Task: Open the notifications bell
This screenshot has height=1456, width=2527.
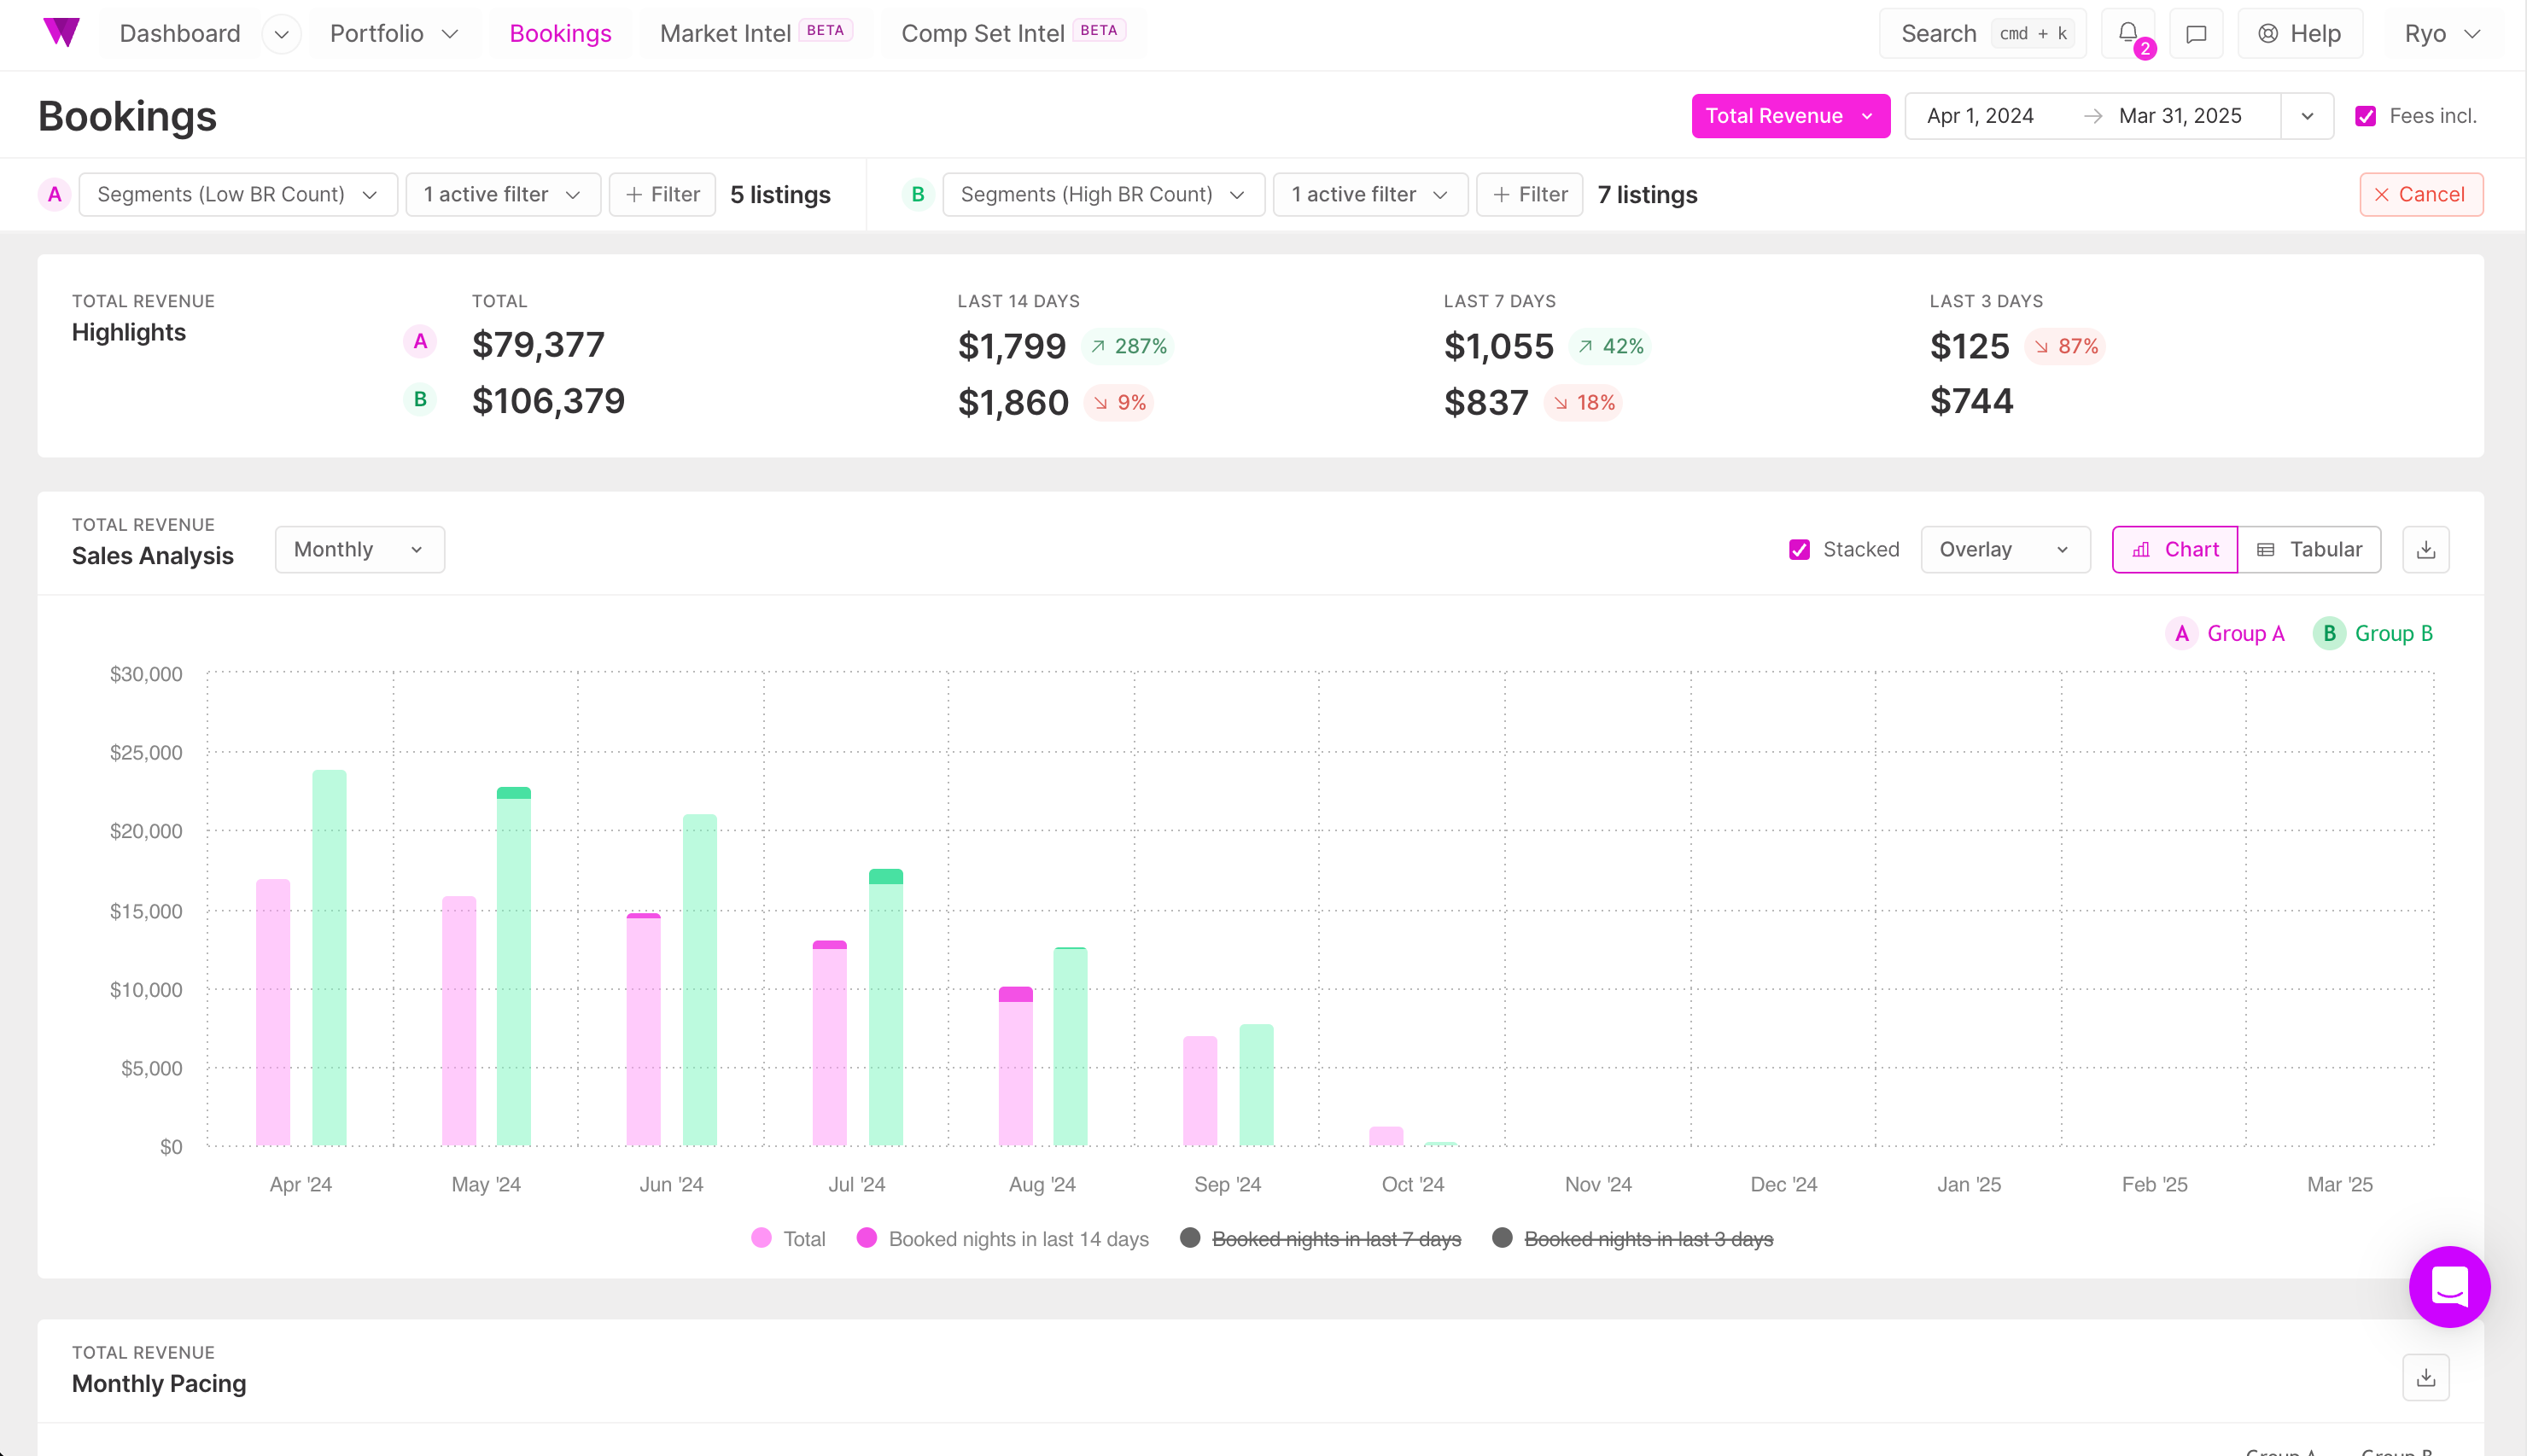Action: [2127, 33]
